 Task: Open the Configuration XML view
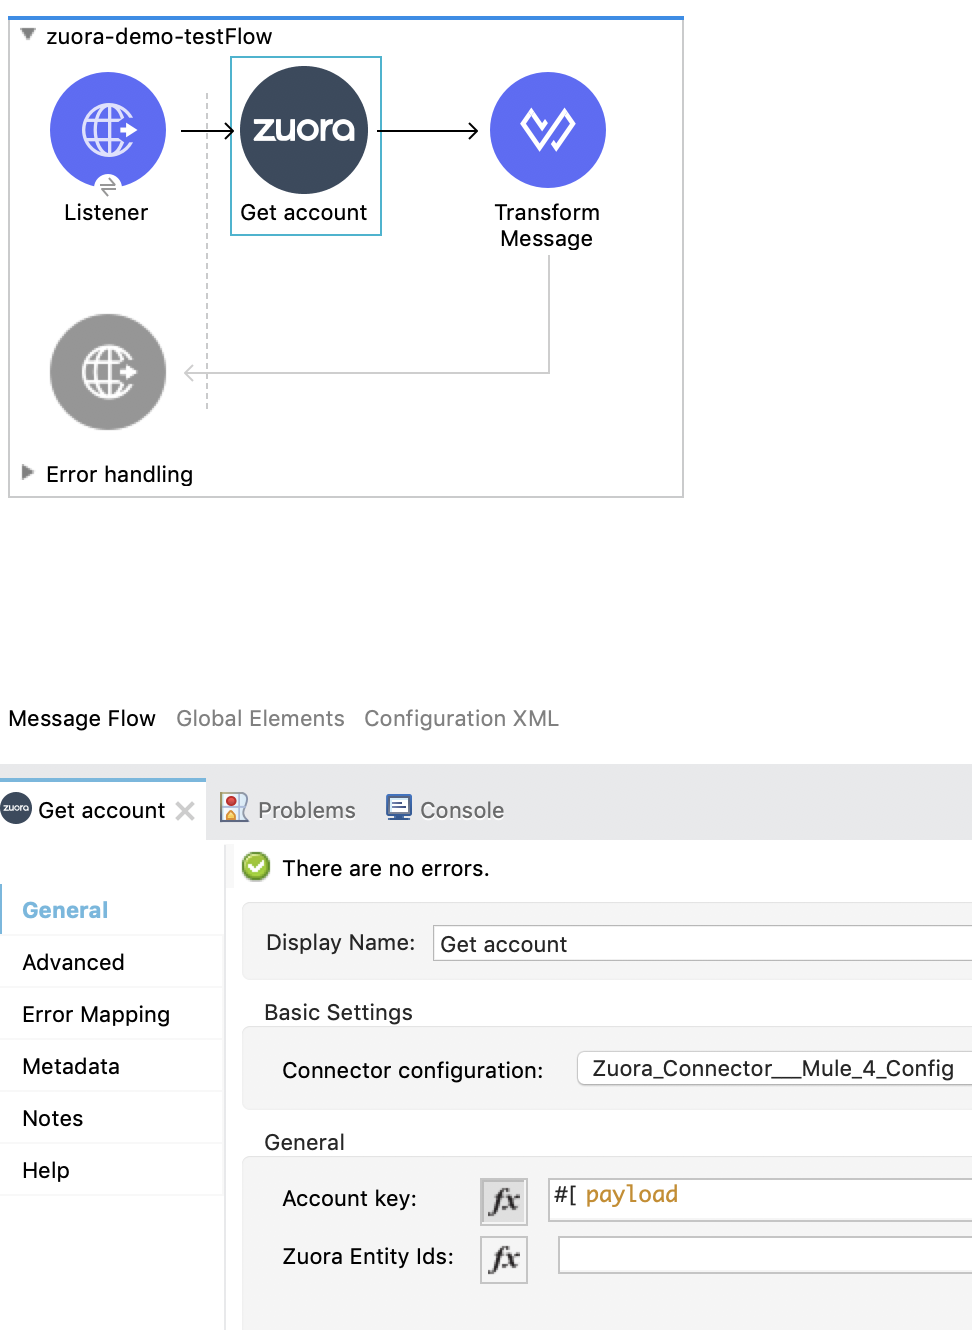pos(461,718)
